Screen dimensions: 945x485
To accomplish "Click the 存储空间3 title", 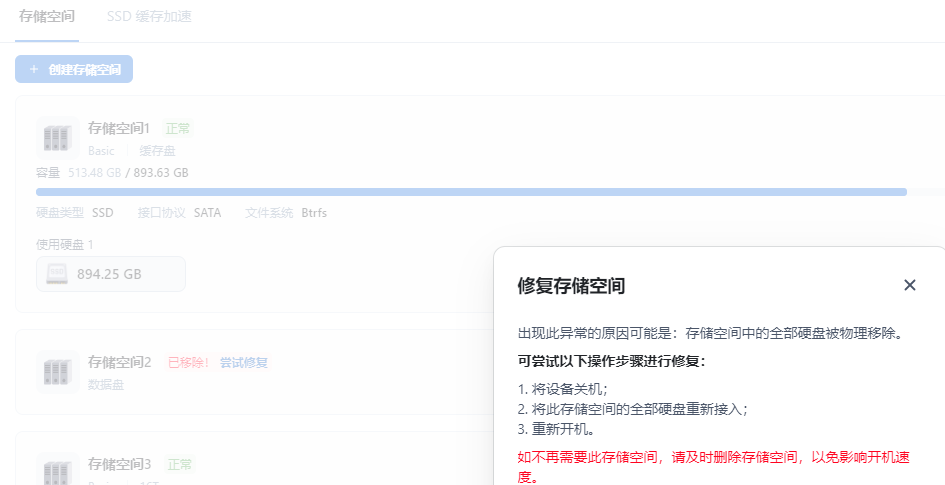I will [119, 464].
